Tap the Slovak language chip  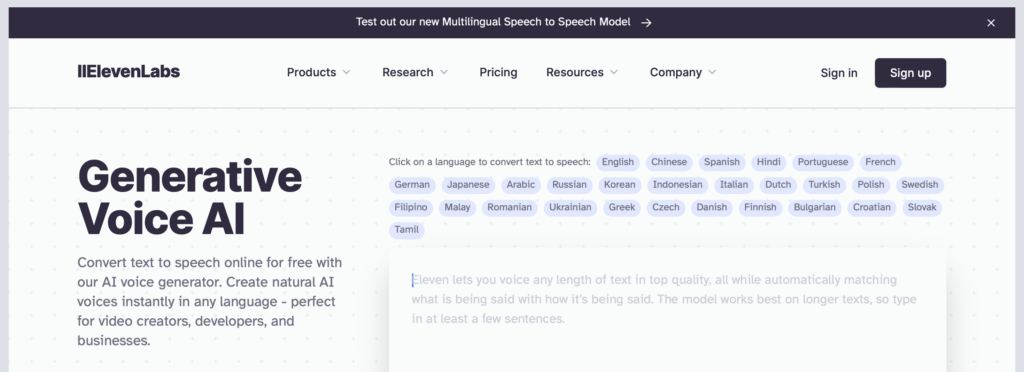coord(922,208)
